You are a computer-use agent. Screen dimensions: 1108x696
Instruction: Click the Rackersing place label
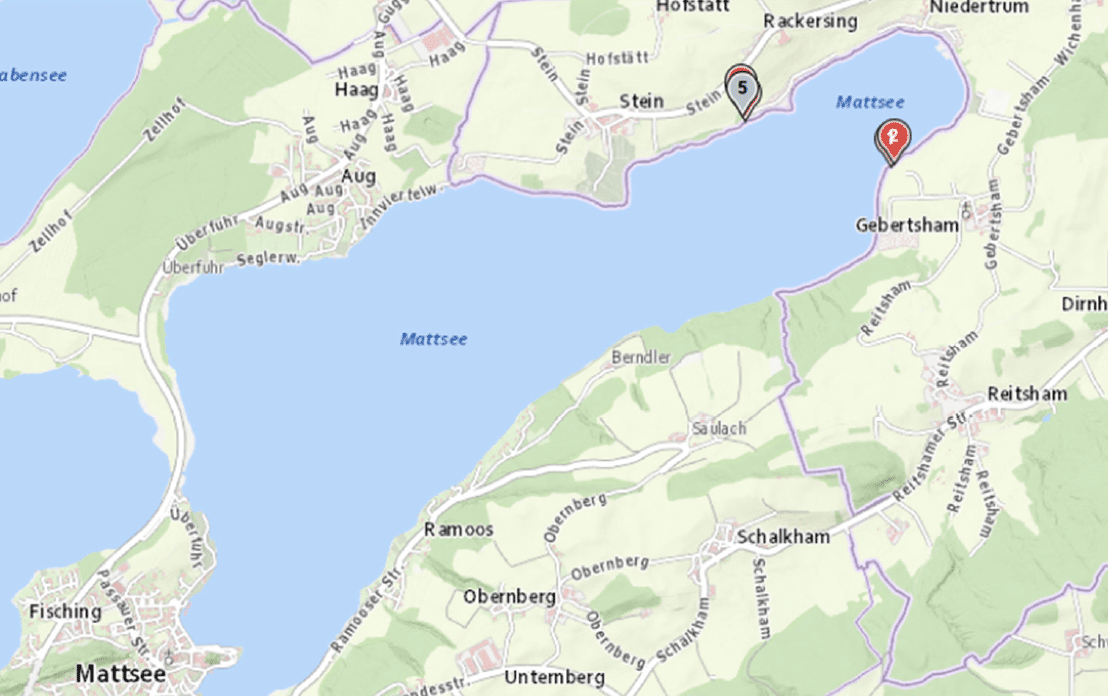(x=810, y=22)
